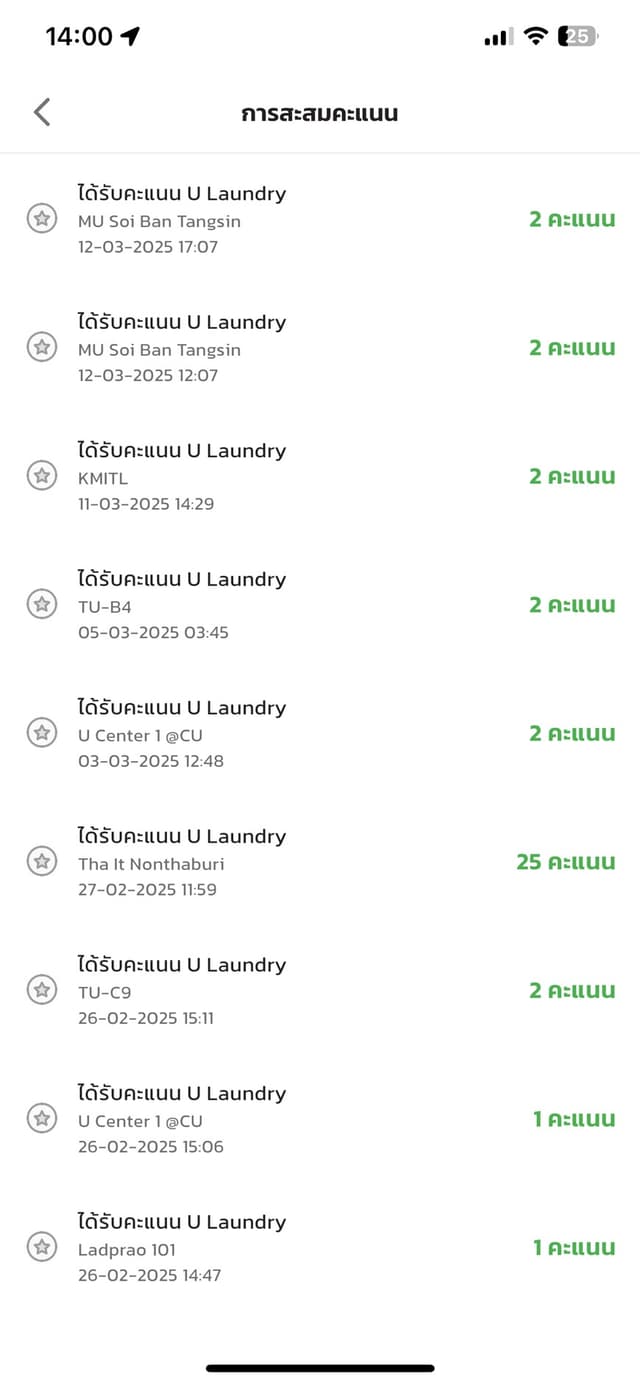Tap the star icon on the KMITL entry
This screenshot has height=1384, width=640.
click(x=41, y=475)
